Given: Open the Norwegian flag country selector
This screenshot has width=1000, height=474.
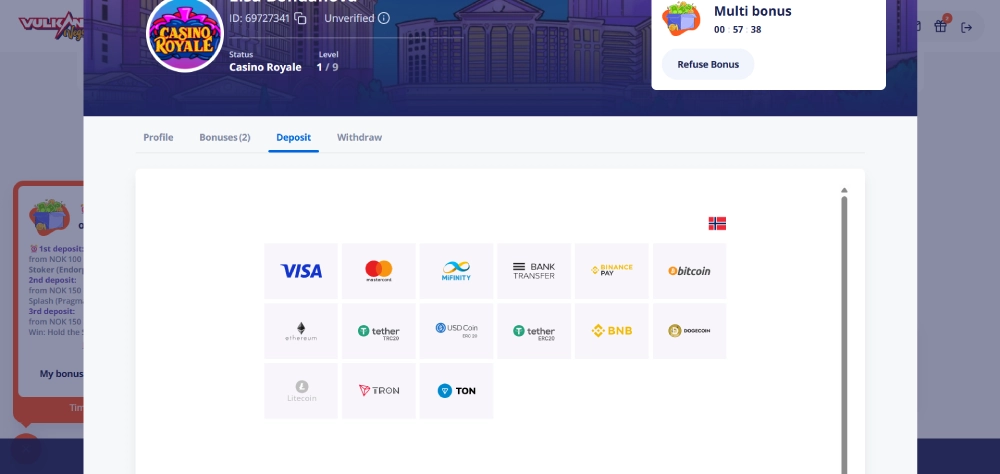Looking at the screenshot, I should tap(717, 223).
